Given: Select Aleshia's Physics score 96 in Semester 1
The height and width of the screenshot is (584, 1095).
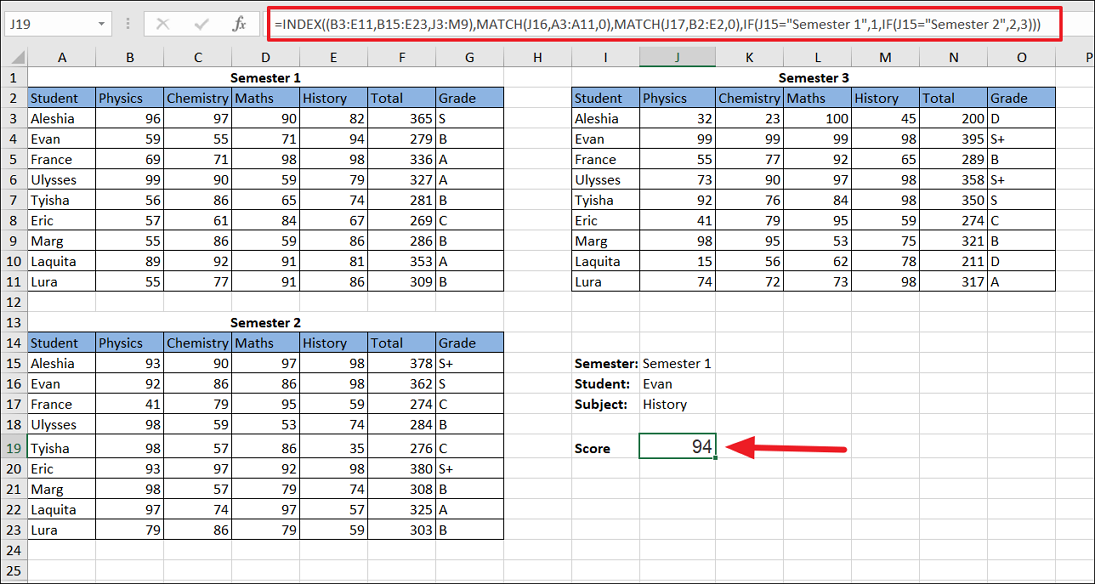Looking at the screenshot, I should click(x=129, y=118).
